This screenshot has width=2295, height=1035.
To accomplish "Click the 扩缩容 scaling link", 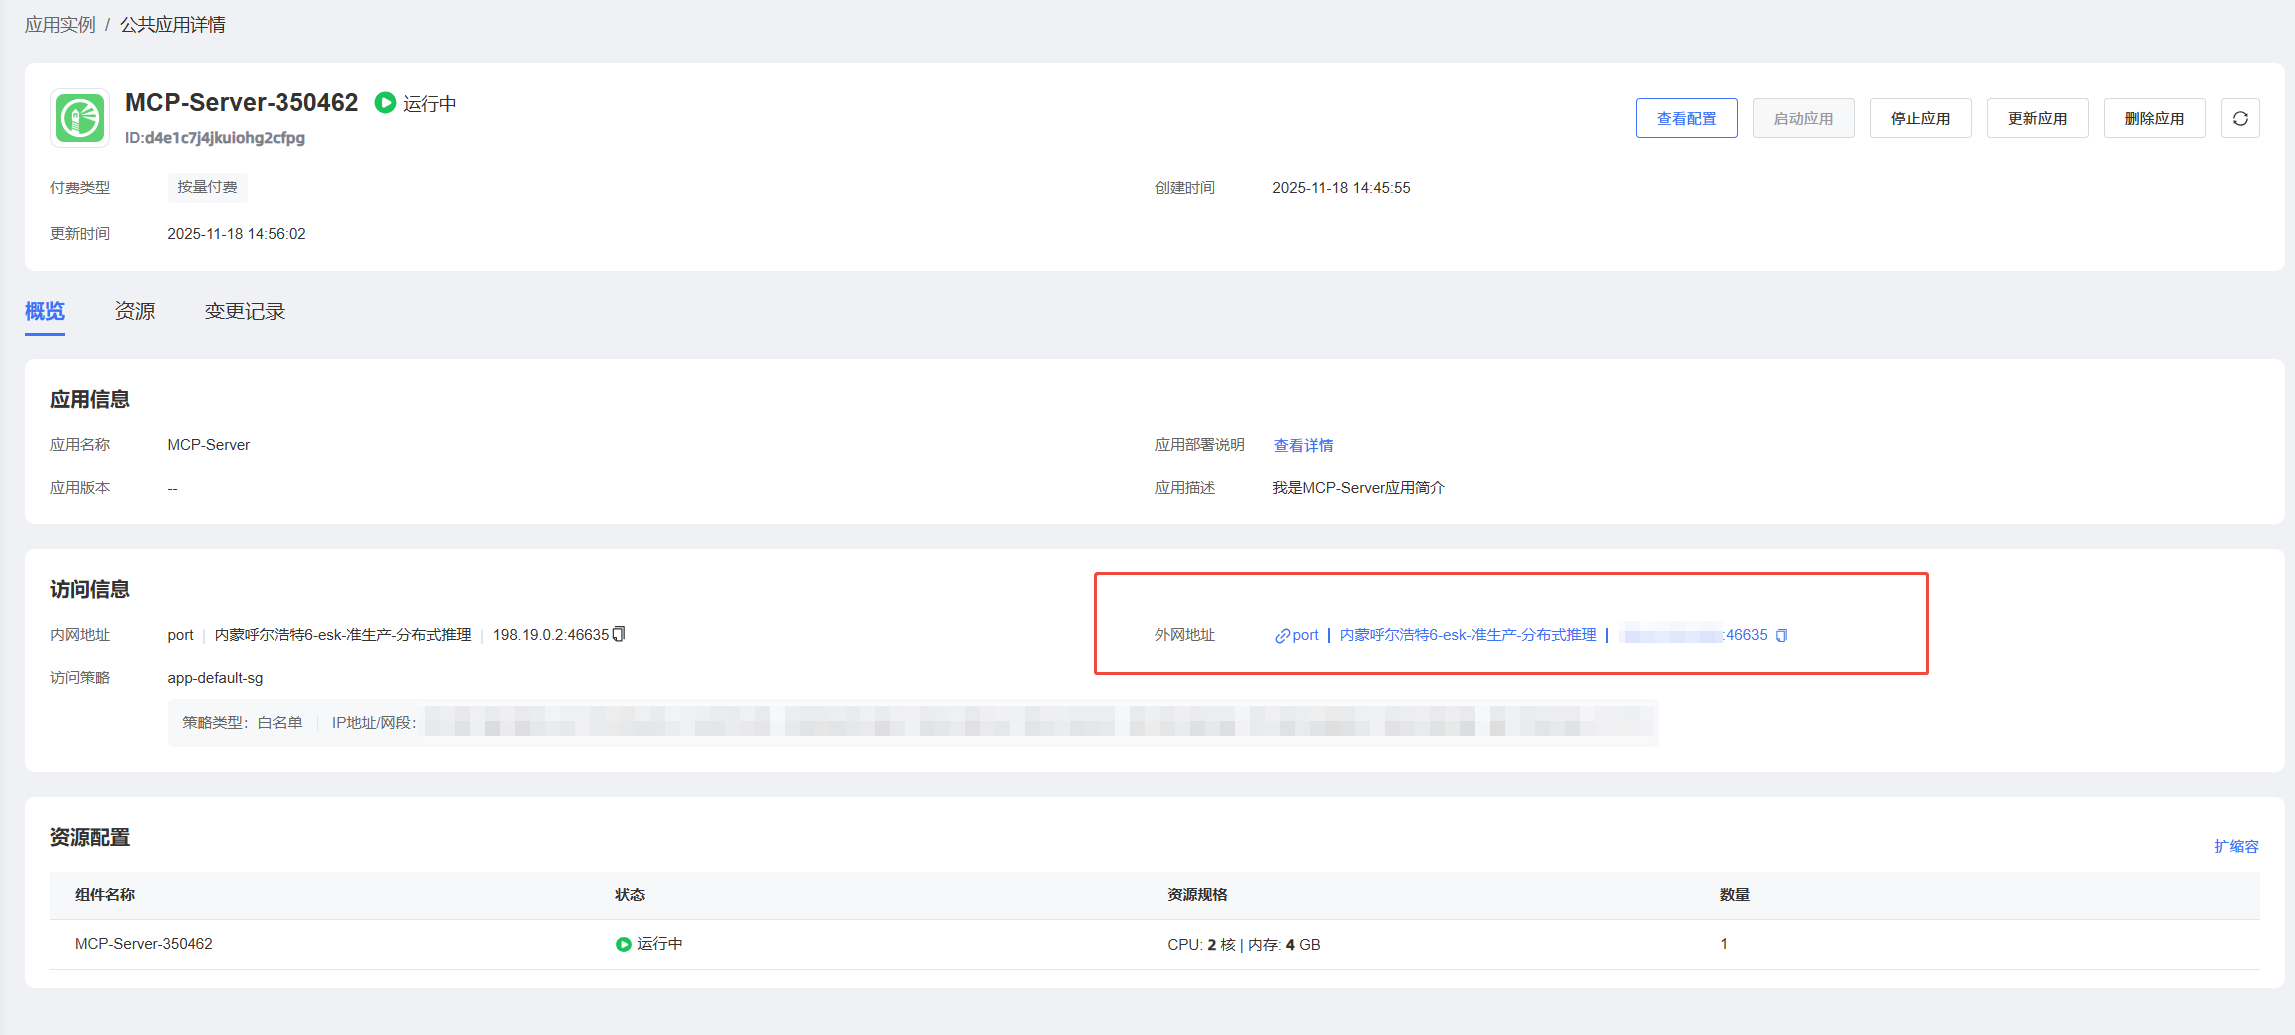I will click(x=2236, y=846).
